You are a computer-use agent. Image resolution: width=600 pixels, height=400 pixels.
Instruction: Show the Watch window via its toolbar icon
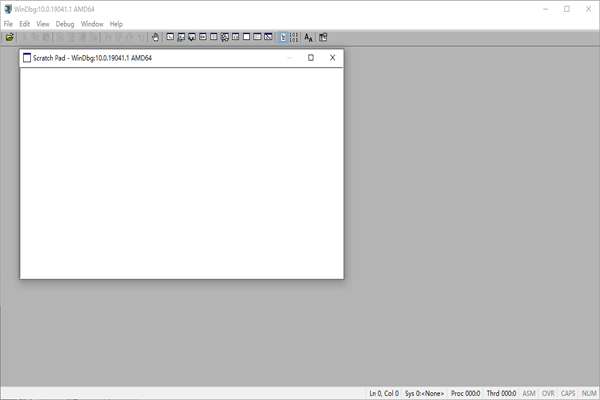point(181,37)
